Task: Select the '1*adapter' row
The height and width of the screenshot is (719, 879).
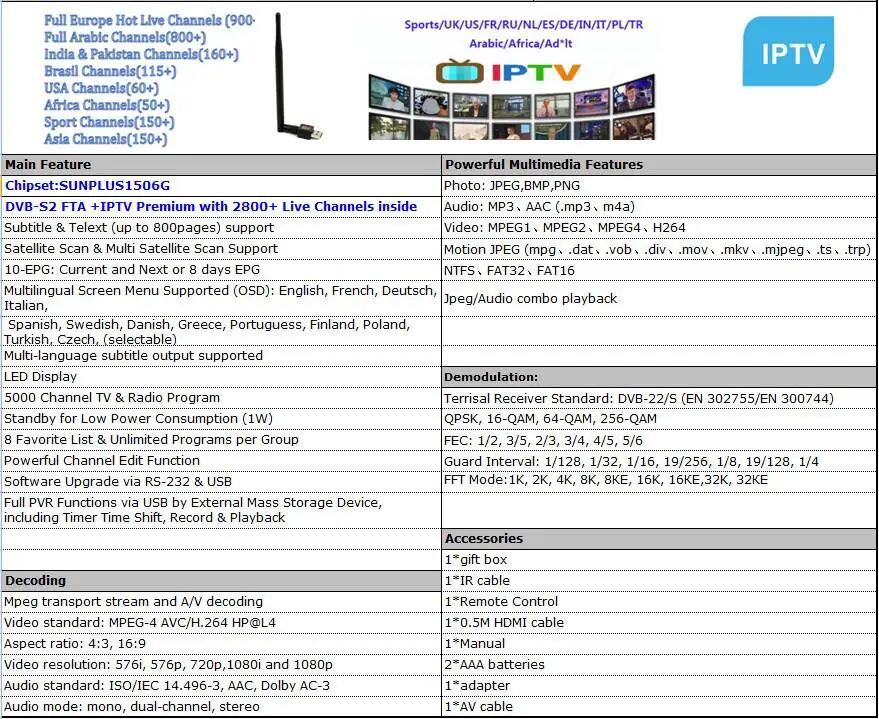Action: click(x=659, y=686)
